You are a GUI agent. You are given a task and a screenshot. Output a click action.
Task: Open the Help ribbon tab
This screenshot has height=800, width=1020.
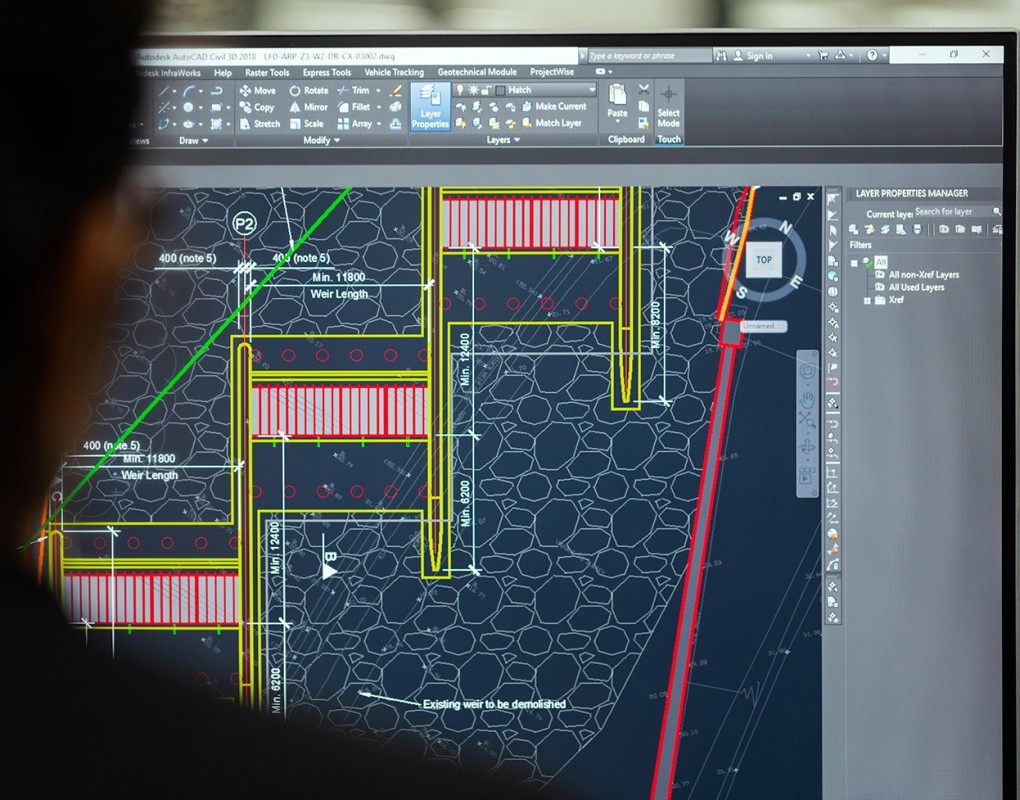pyautogui.click(x=222, y=73)
